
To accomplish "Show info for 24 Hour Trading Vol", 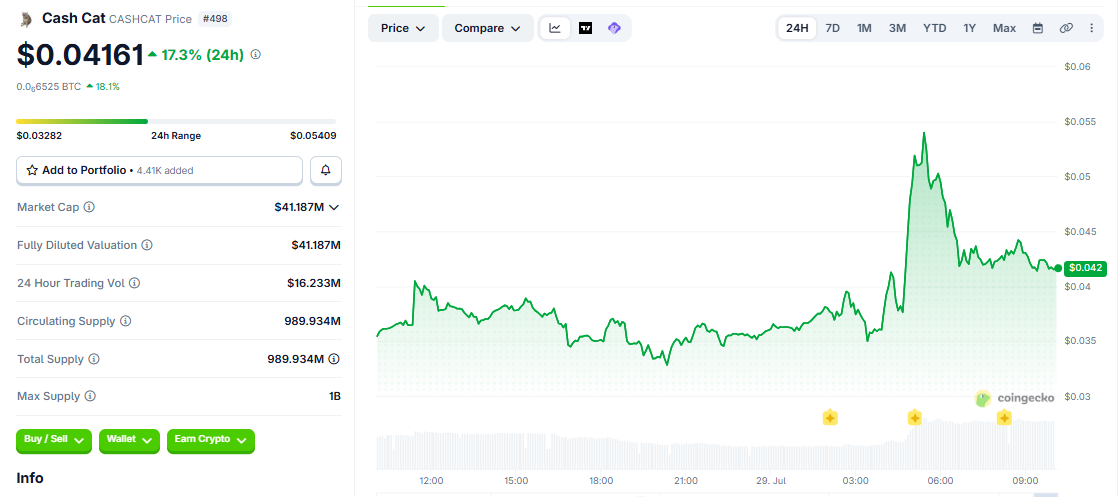I will point(134,283).
